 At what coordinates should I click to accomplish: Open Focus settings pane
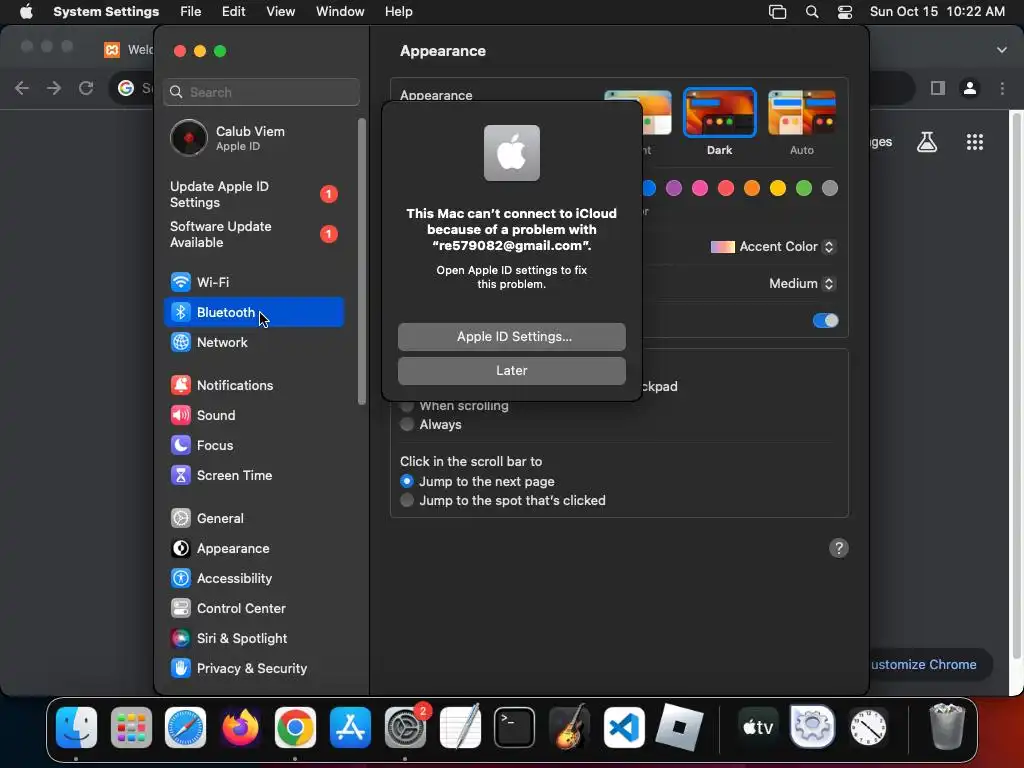tap(253, 445)
